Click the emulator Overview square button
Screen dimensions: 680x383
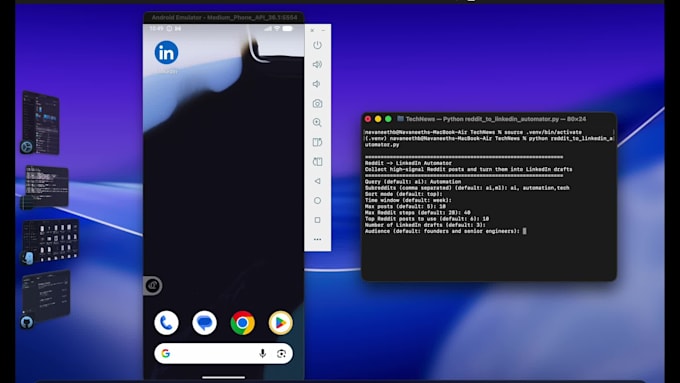[x=317, y=220]
